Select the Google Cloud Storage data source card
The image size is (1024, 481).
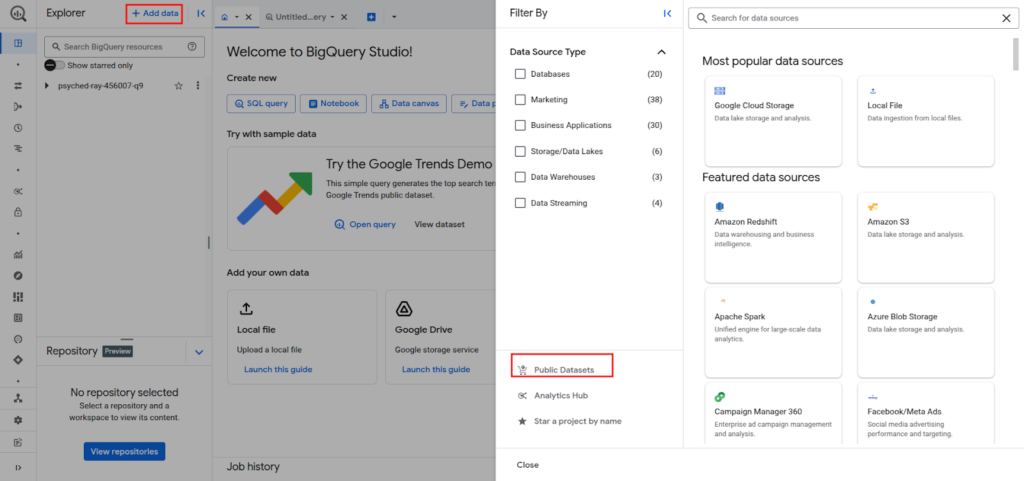[x=773, y=121]
